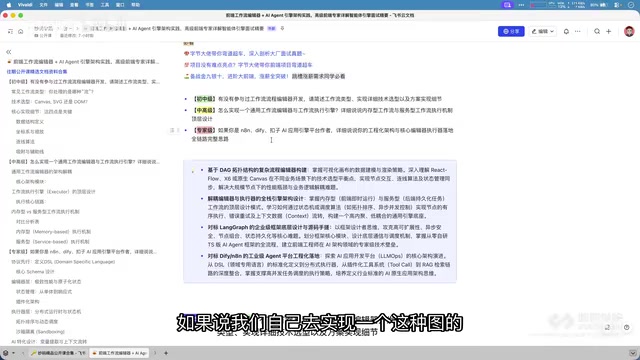The height and width of the screenshot is (360, 640).
Task: Click the search magnifier icon
Action: click(x=597, y=31)
